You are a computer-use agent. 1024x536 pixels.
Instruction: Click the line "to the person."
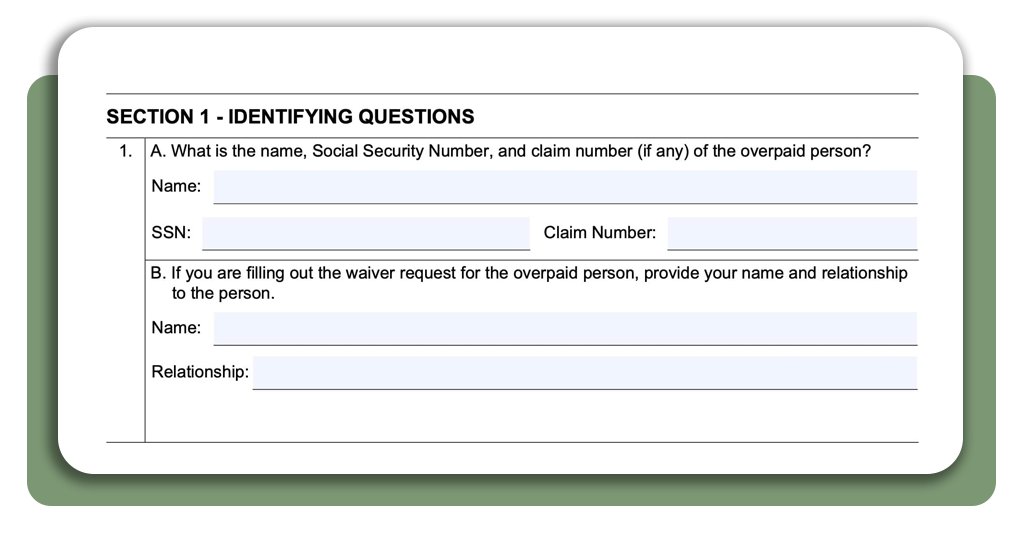(x=223, y=294)
